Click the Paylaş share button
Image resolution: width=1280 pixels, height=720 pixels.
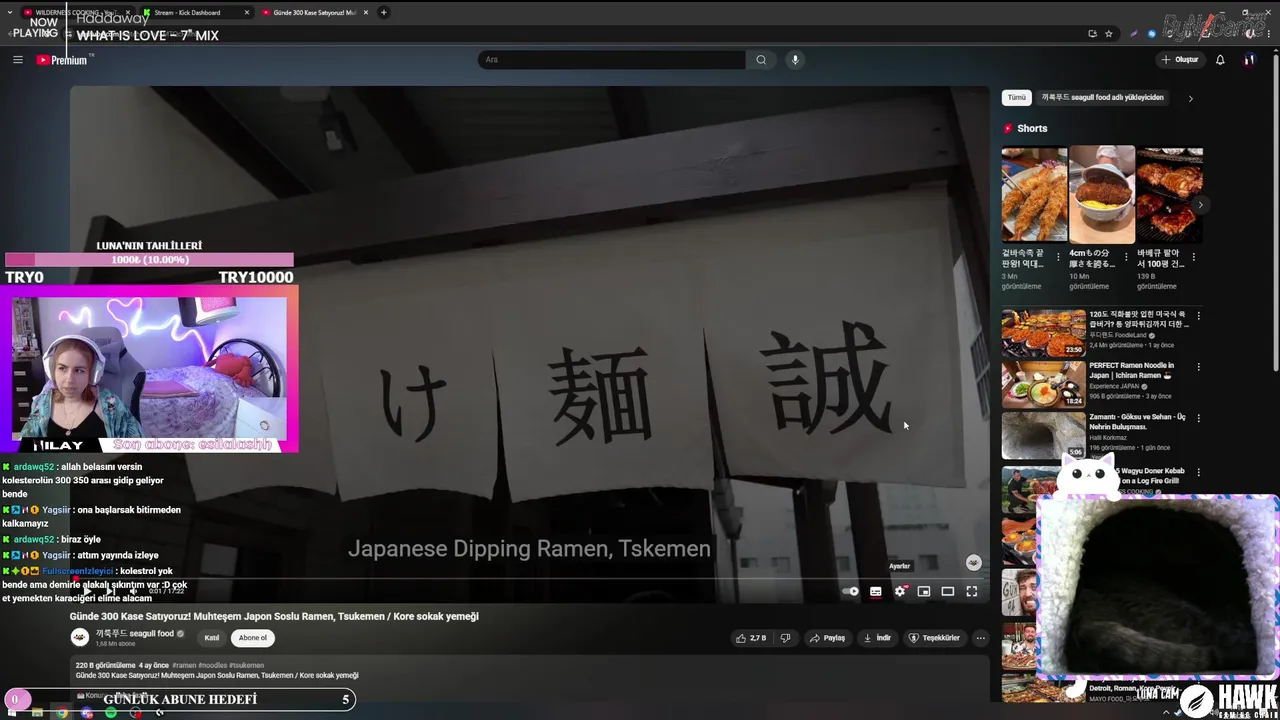[x=827, y=638]
